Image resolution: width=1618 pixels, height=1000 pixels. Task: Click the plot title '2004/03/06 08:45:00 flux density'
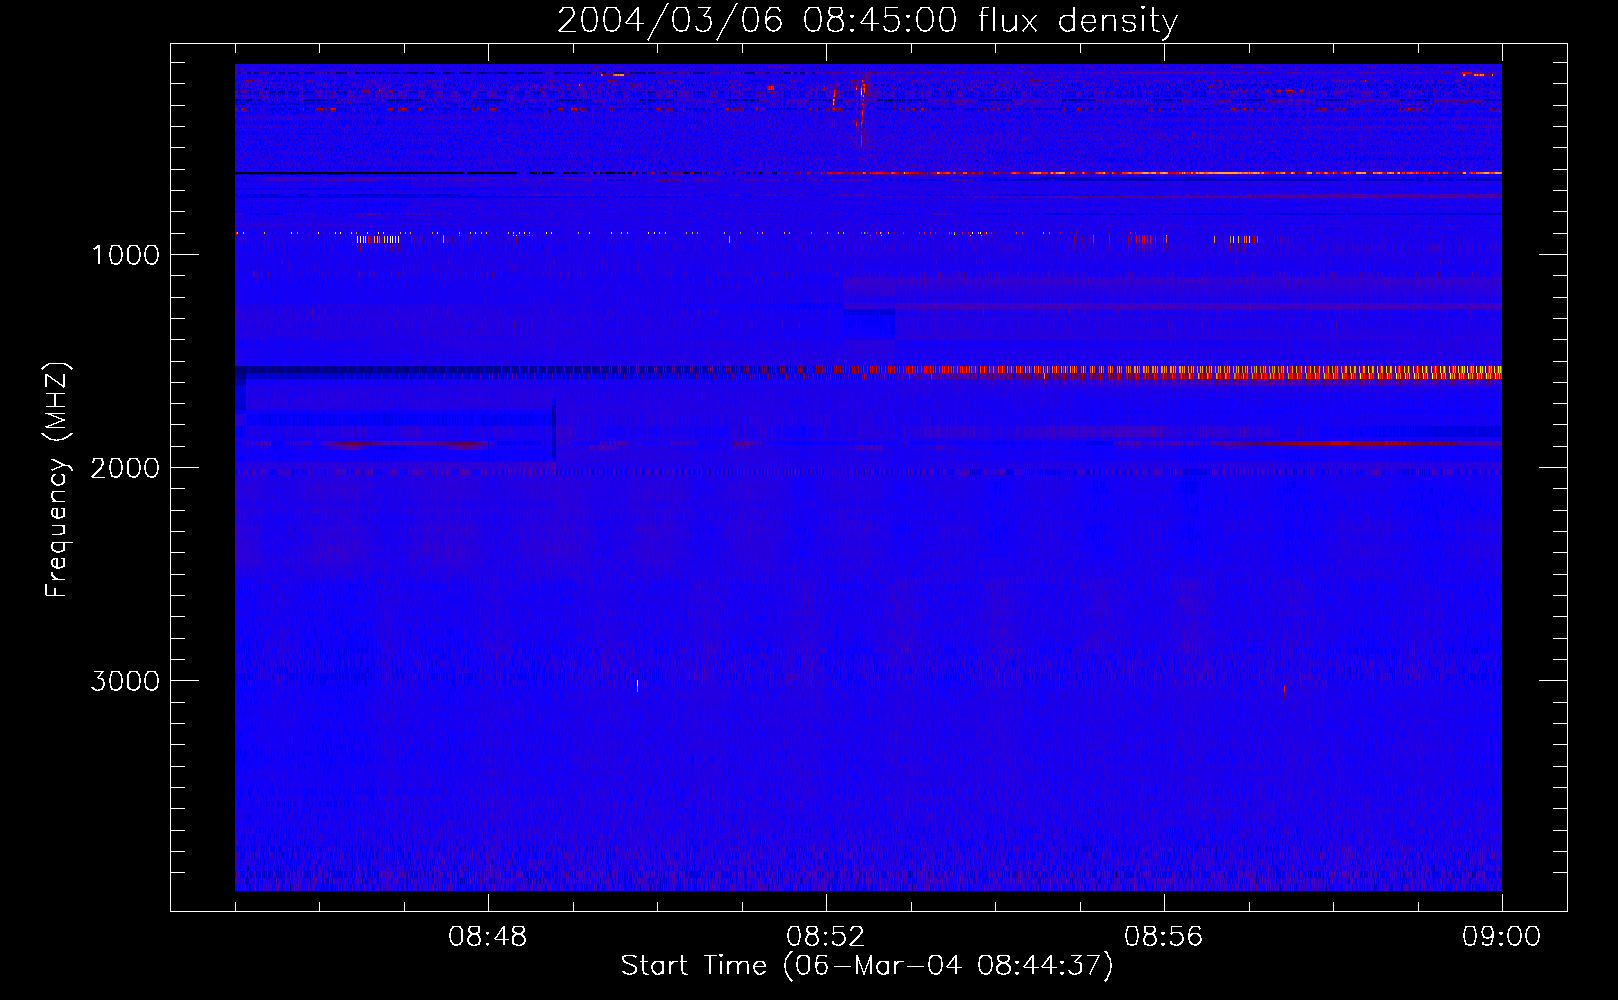tap(867, 21)
